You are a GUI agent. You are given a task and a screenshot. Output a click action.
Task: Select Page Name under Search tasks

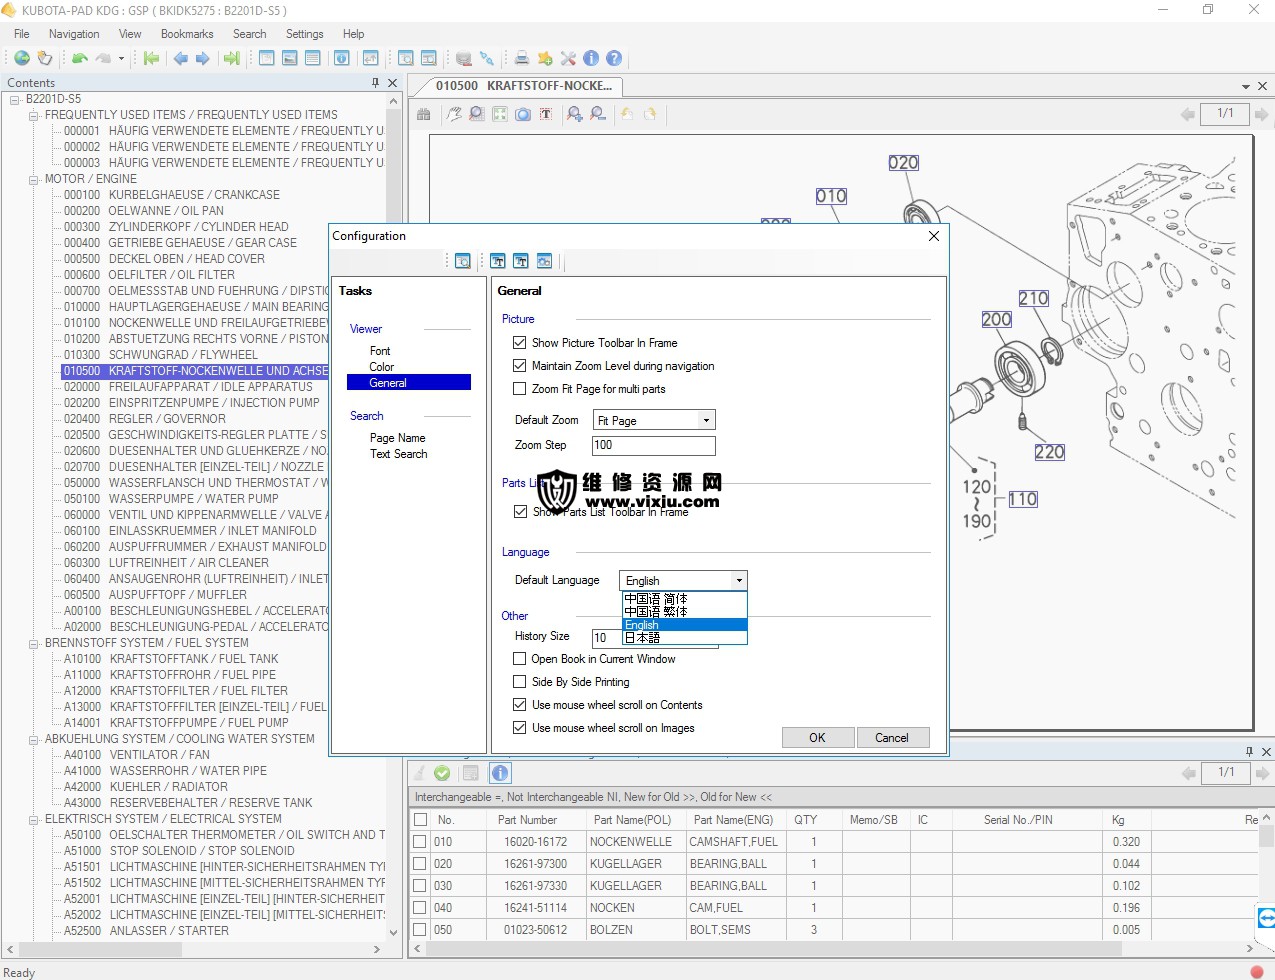[x=397, y=438]
